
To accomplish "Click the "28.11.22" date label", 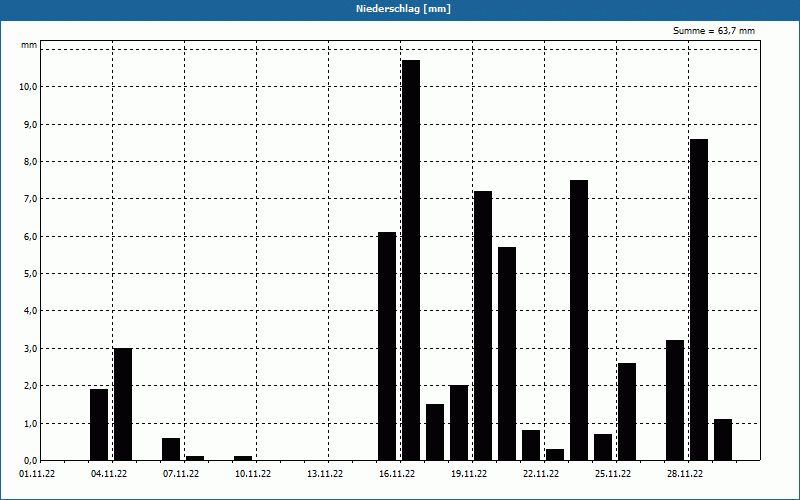I will [685, 474].
